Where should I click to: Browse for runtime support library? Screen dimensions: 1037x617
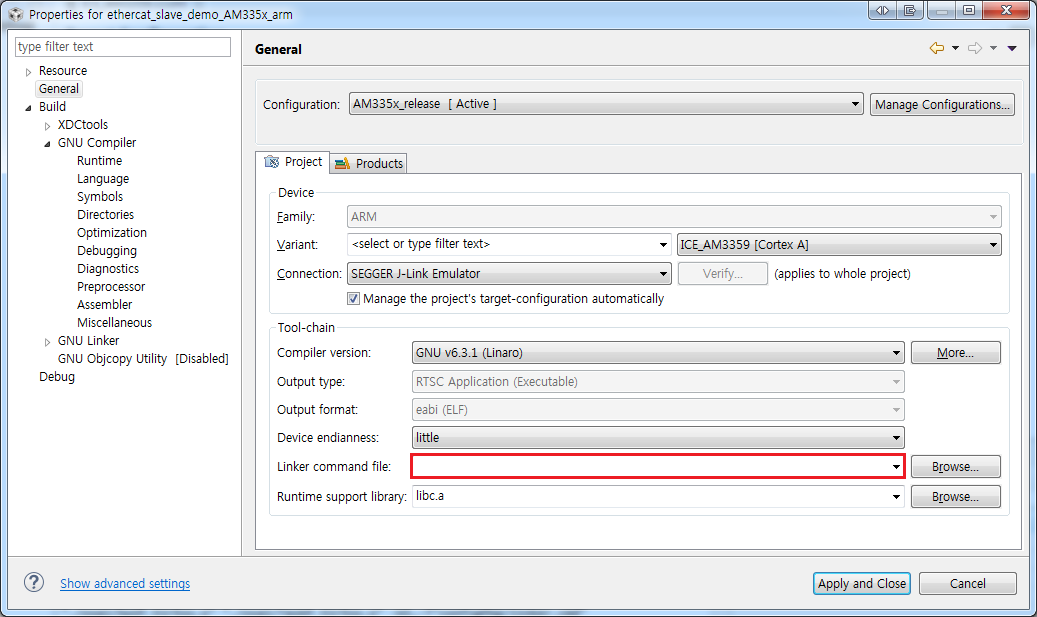click(955, 497)
